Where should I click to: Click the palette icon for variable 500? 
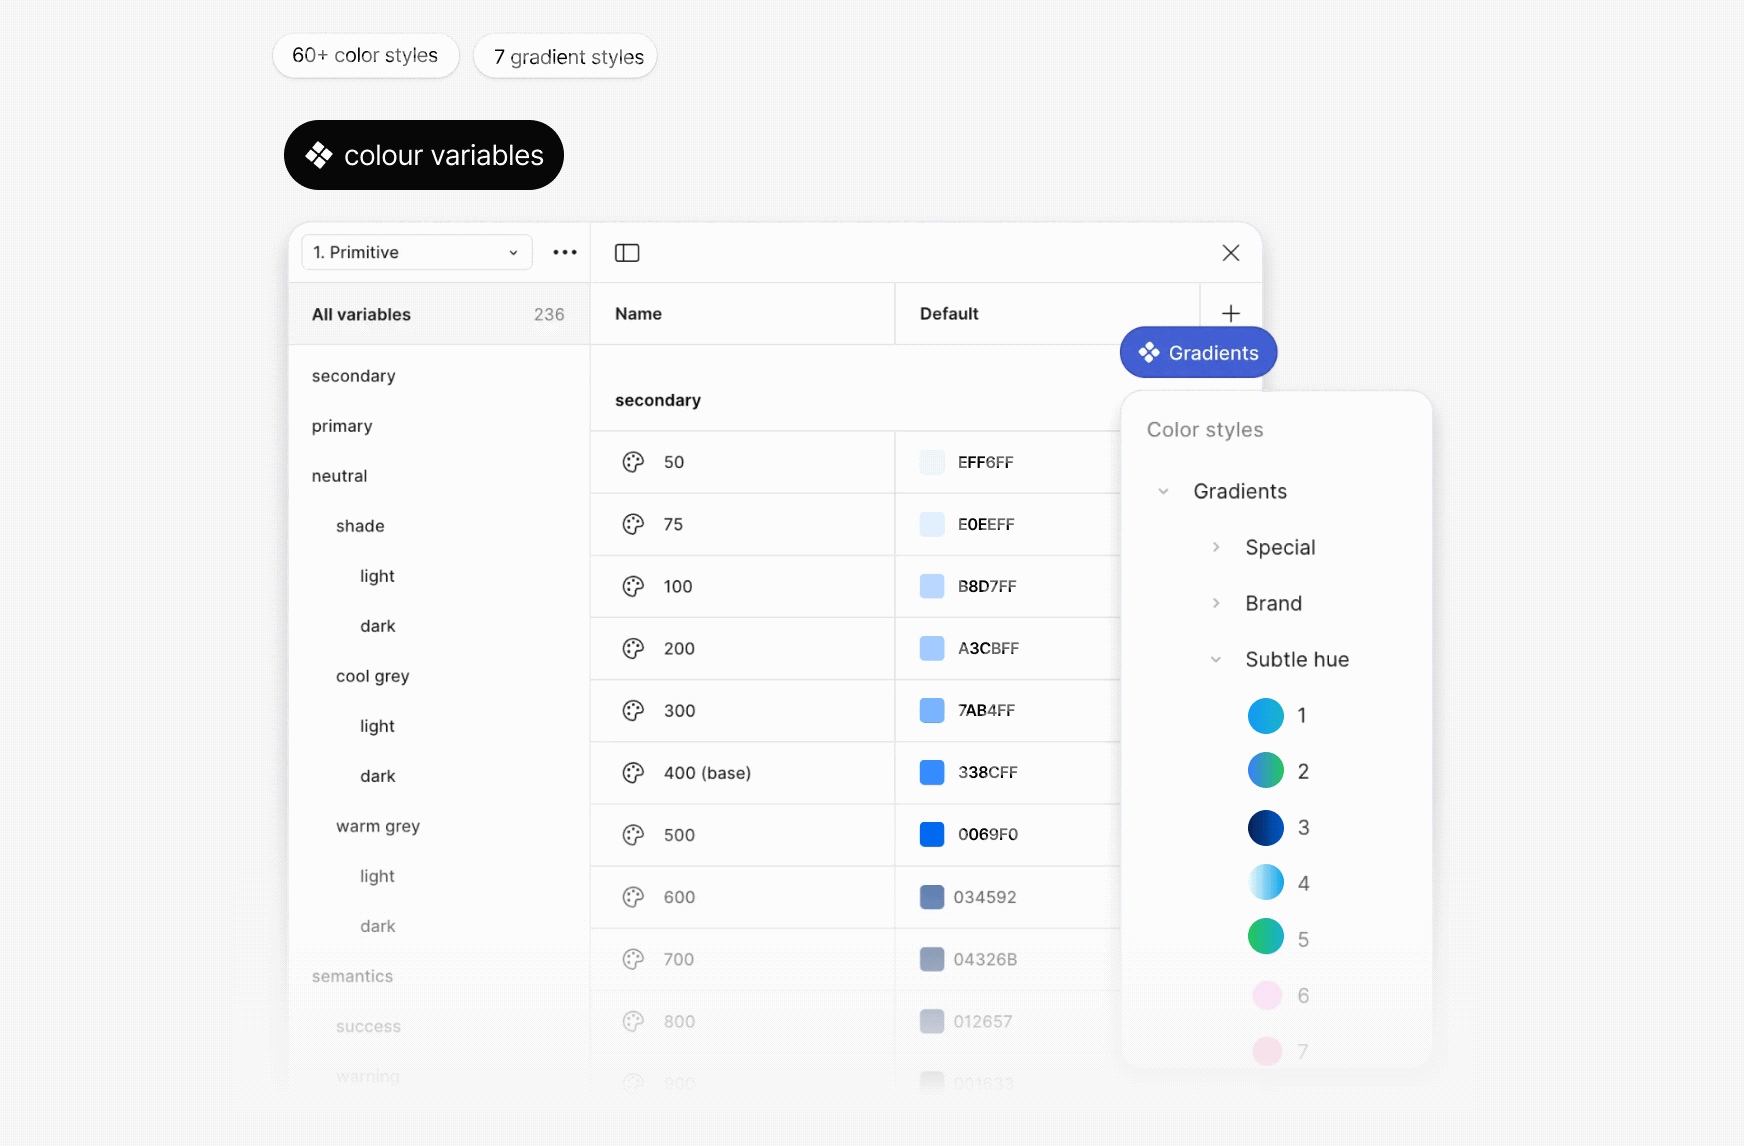click(633, 834)
